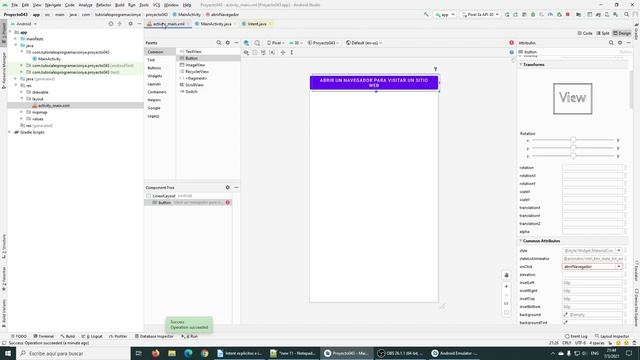Switch to Intent.java tab

tap(257, 24)
